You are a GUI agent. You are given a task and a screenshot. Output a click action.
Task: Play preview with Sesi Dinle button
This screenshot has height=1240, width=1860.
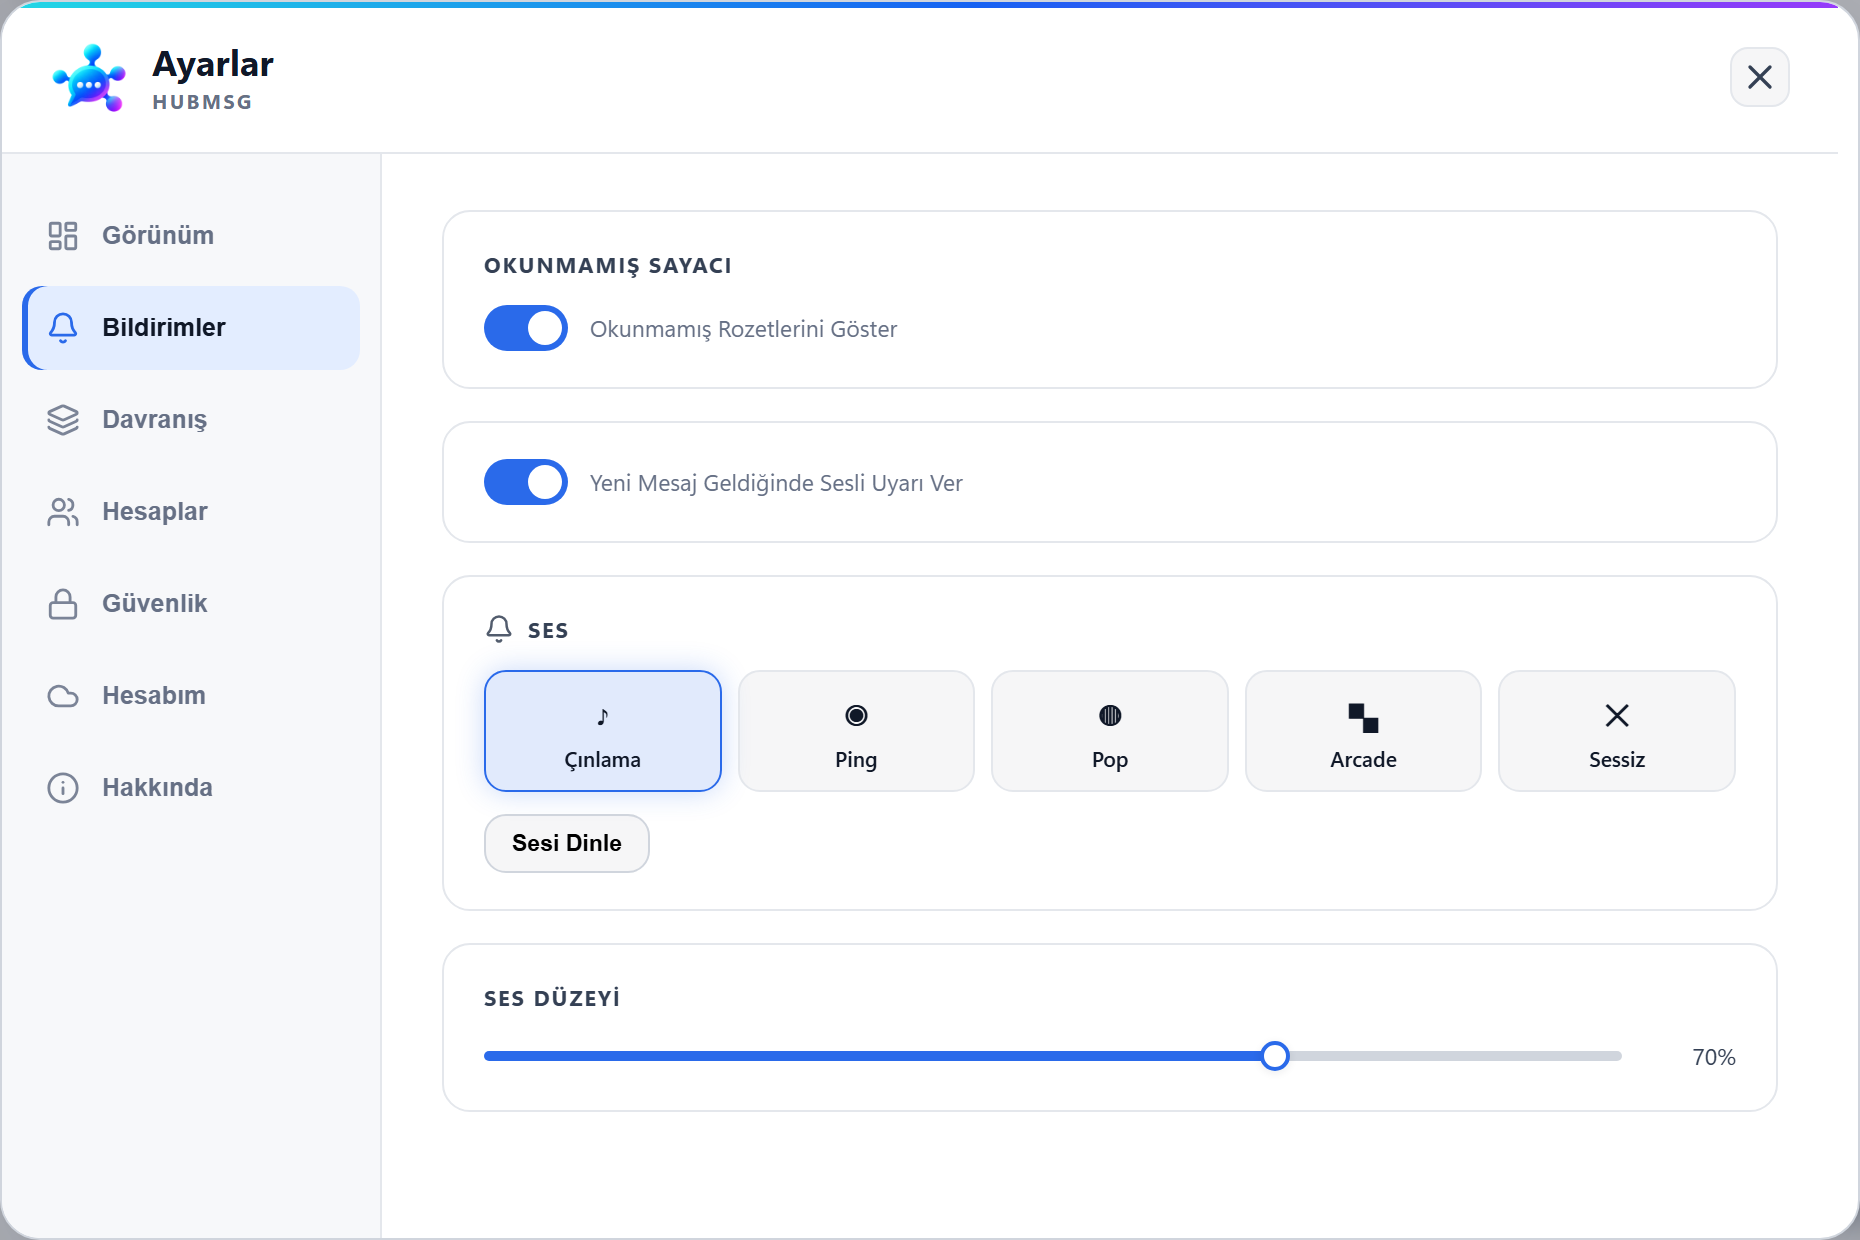pyautogui.click(x=567, y=843)
